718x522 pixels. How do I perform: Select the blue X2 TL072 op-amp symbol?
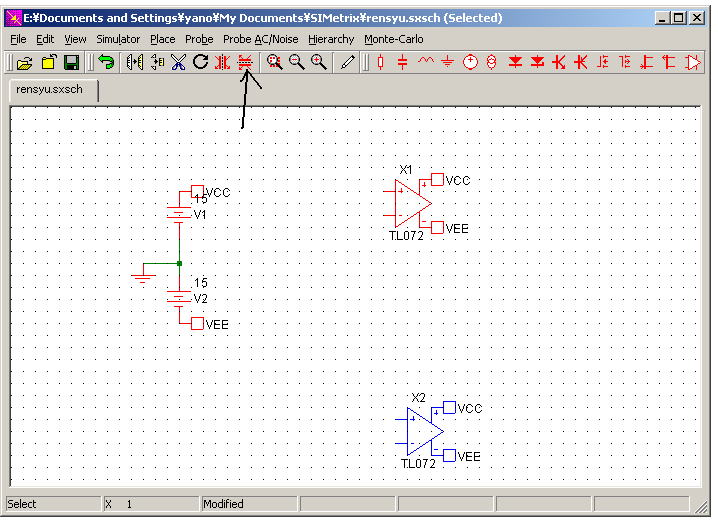coord(423,431)
